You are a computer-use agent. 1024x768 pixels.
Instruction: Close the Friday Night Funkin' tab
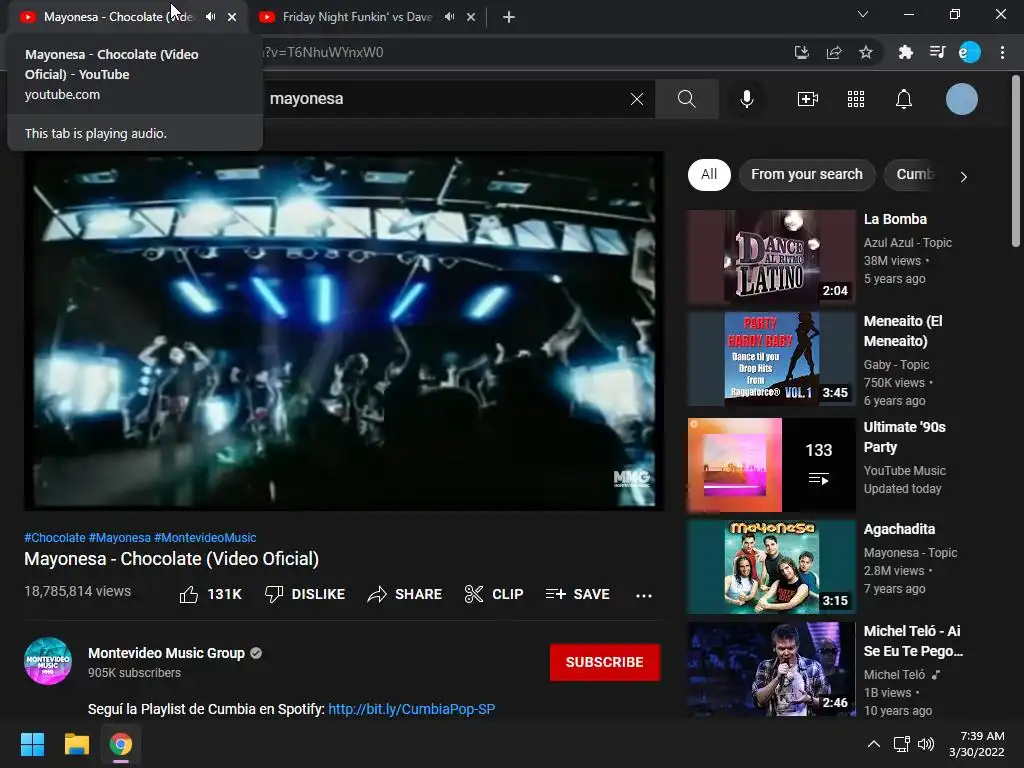pyautogui.click(x=471, y=17)
